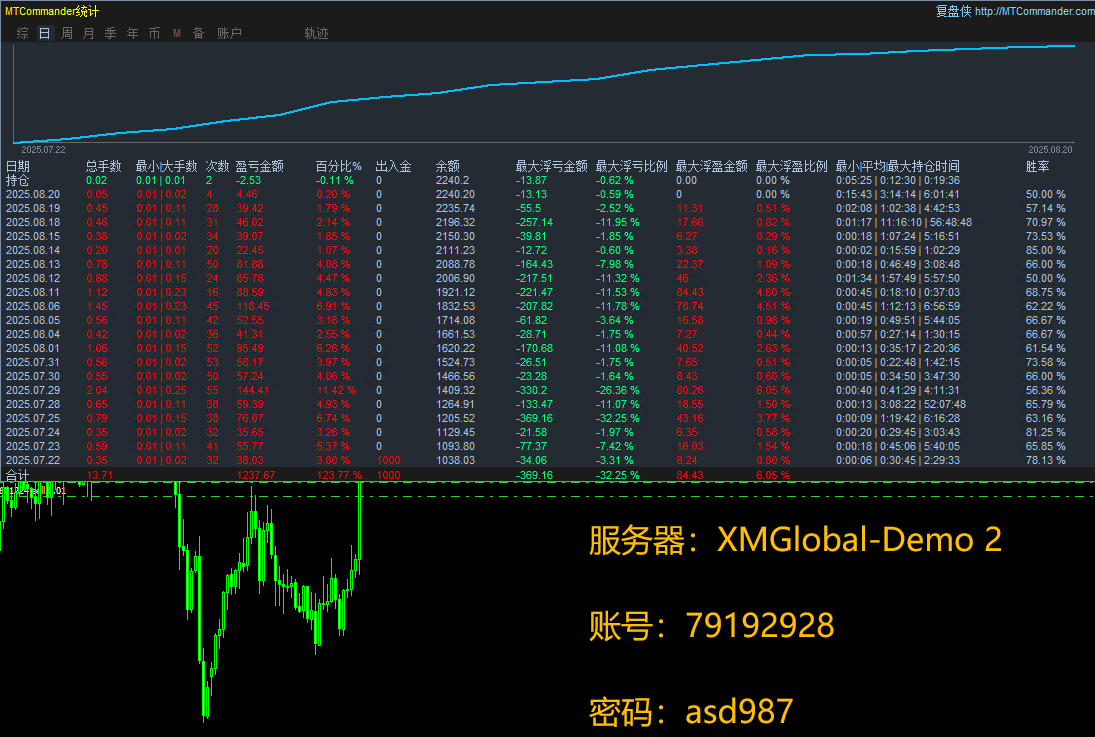Click the 出入金 column header
Screen dimensions: 1095x737
[393, 166]
